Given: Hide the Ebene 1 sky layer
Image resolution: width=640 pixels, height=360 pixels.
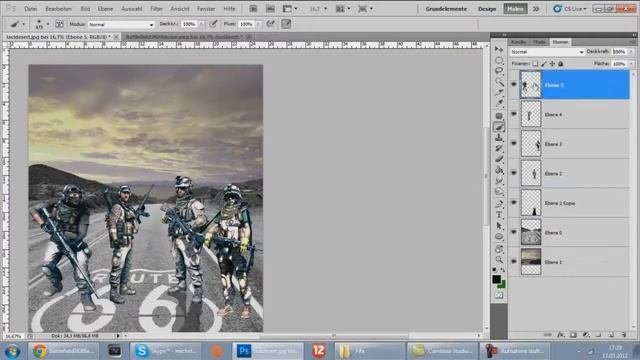Looking at the screenshot, I should tap(513, 261).
